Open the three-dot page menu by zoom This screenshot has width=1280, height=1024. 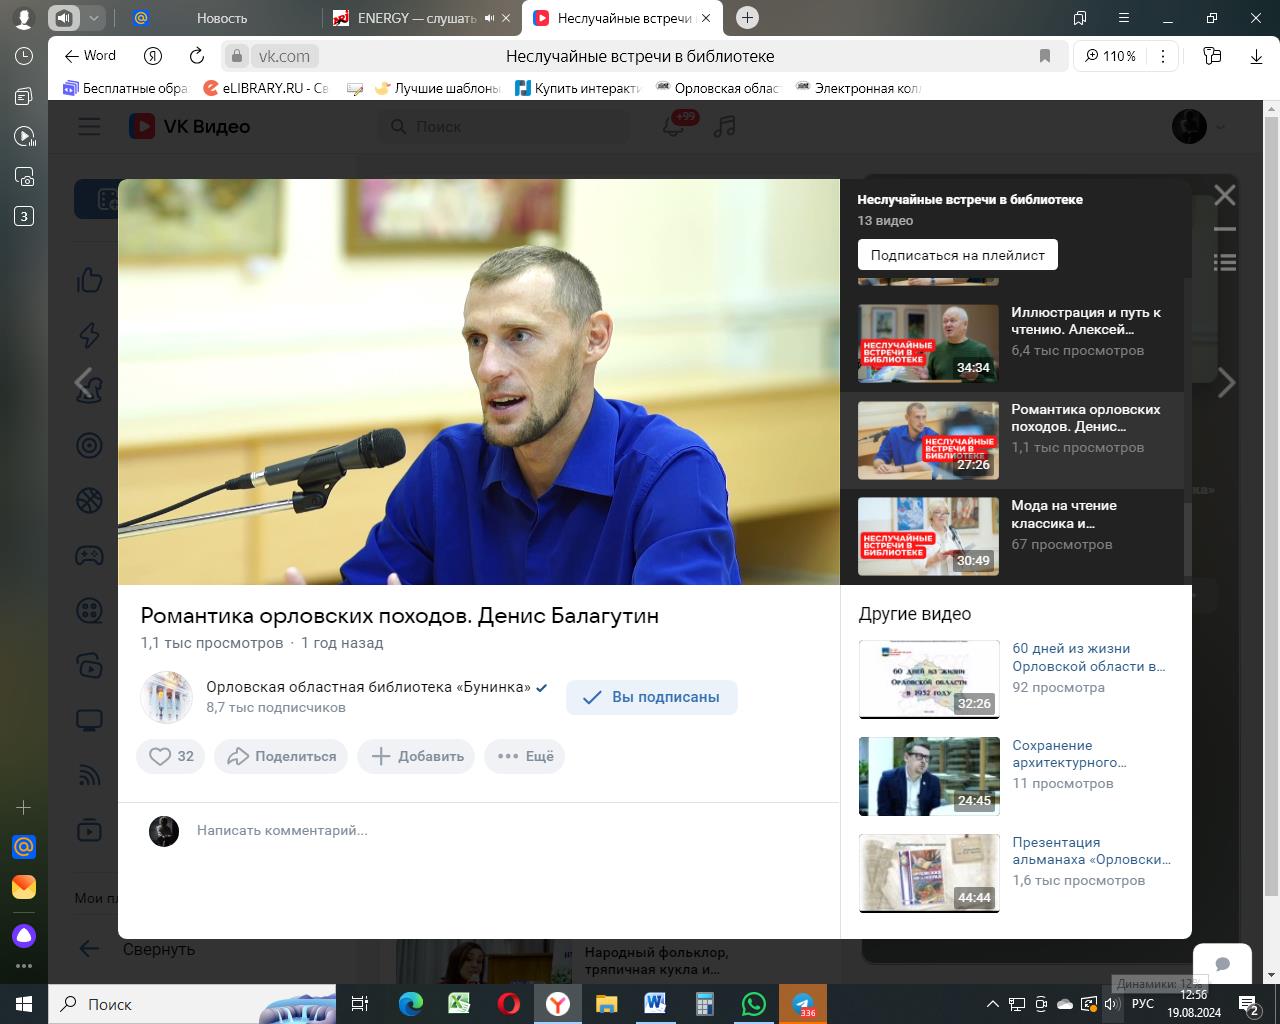pos(1162,56)
